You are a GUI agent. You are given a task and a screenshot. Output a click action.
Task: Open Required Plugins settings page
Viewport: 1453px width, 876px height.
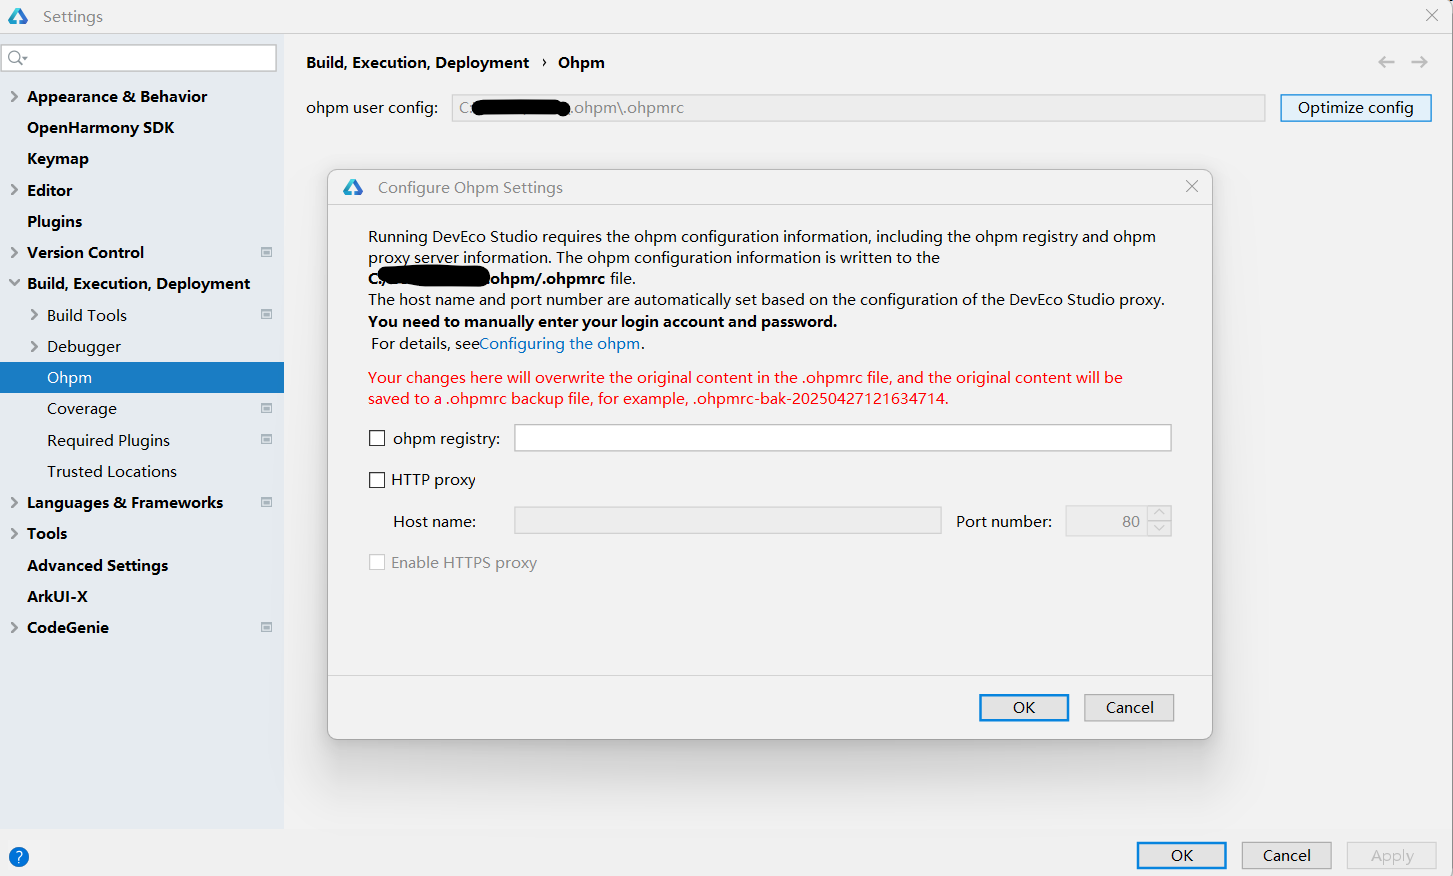(x=108, y=440)
